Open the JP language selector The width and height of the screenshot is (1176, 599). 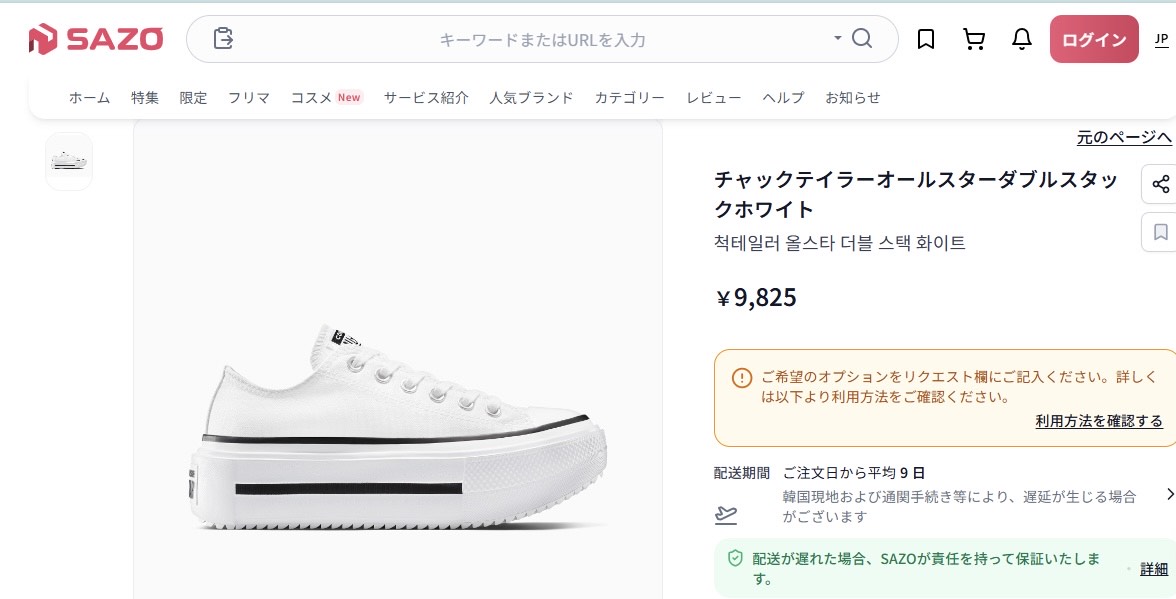point(1162,39)
